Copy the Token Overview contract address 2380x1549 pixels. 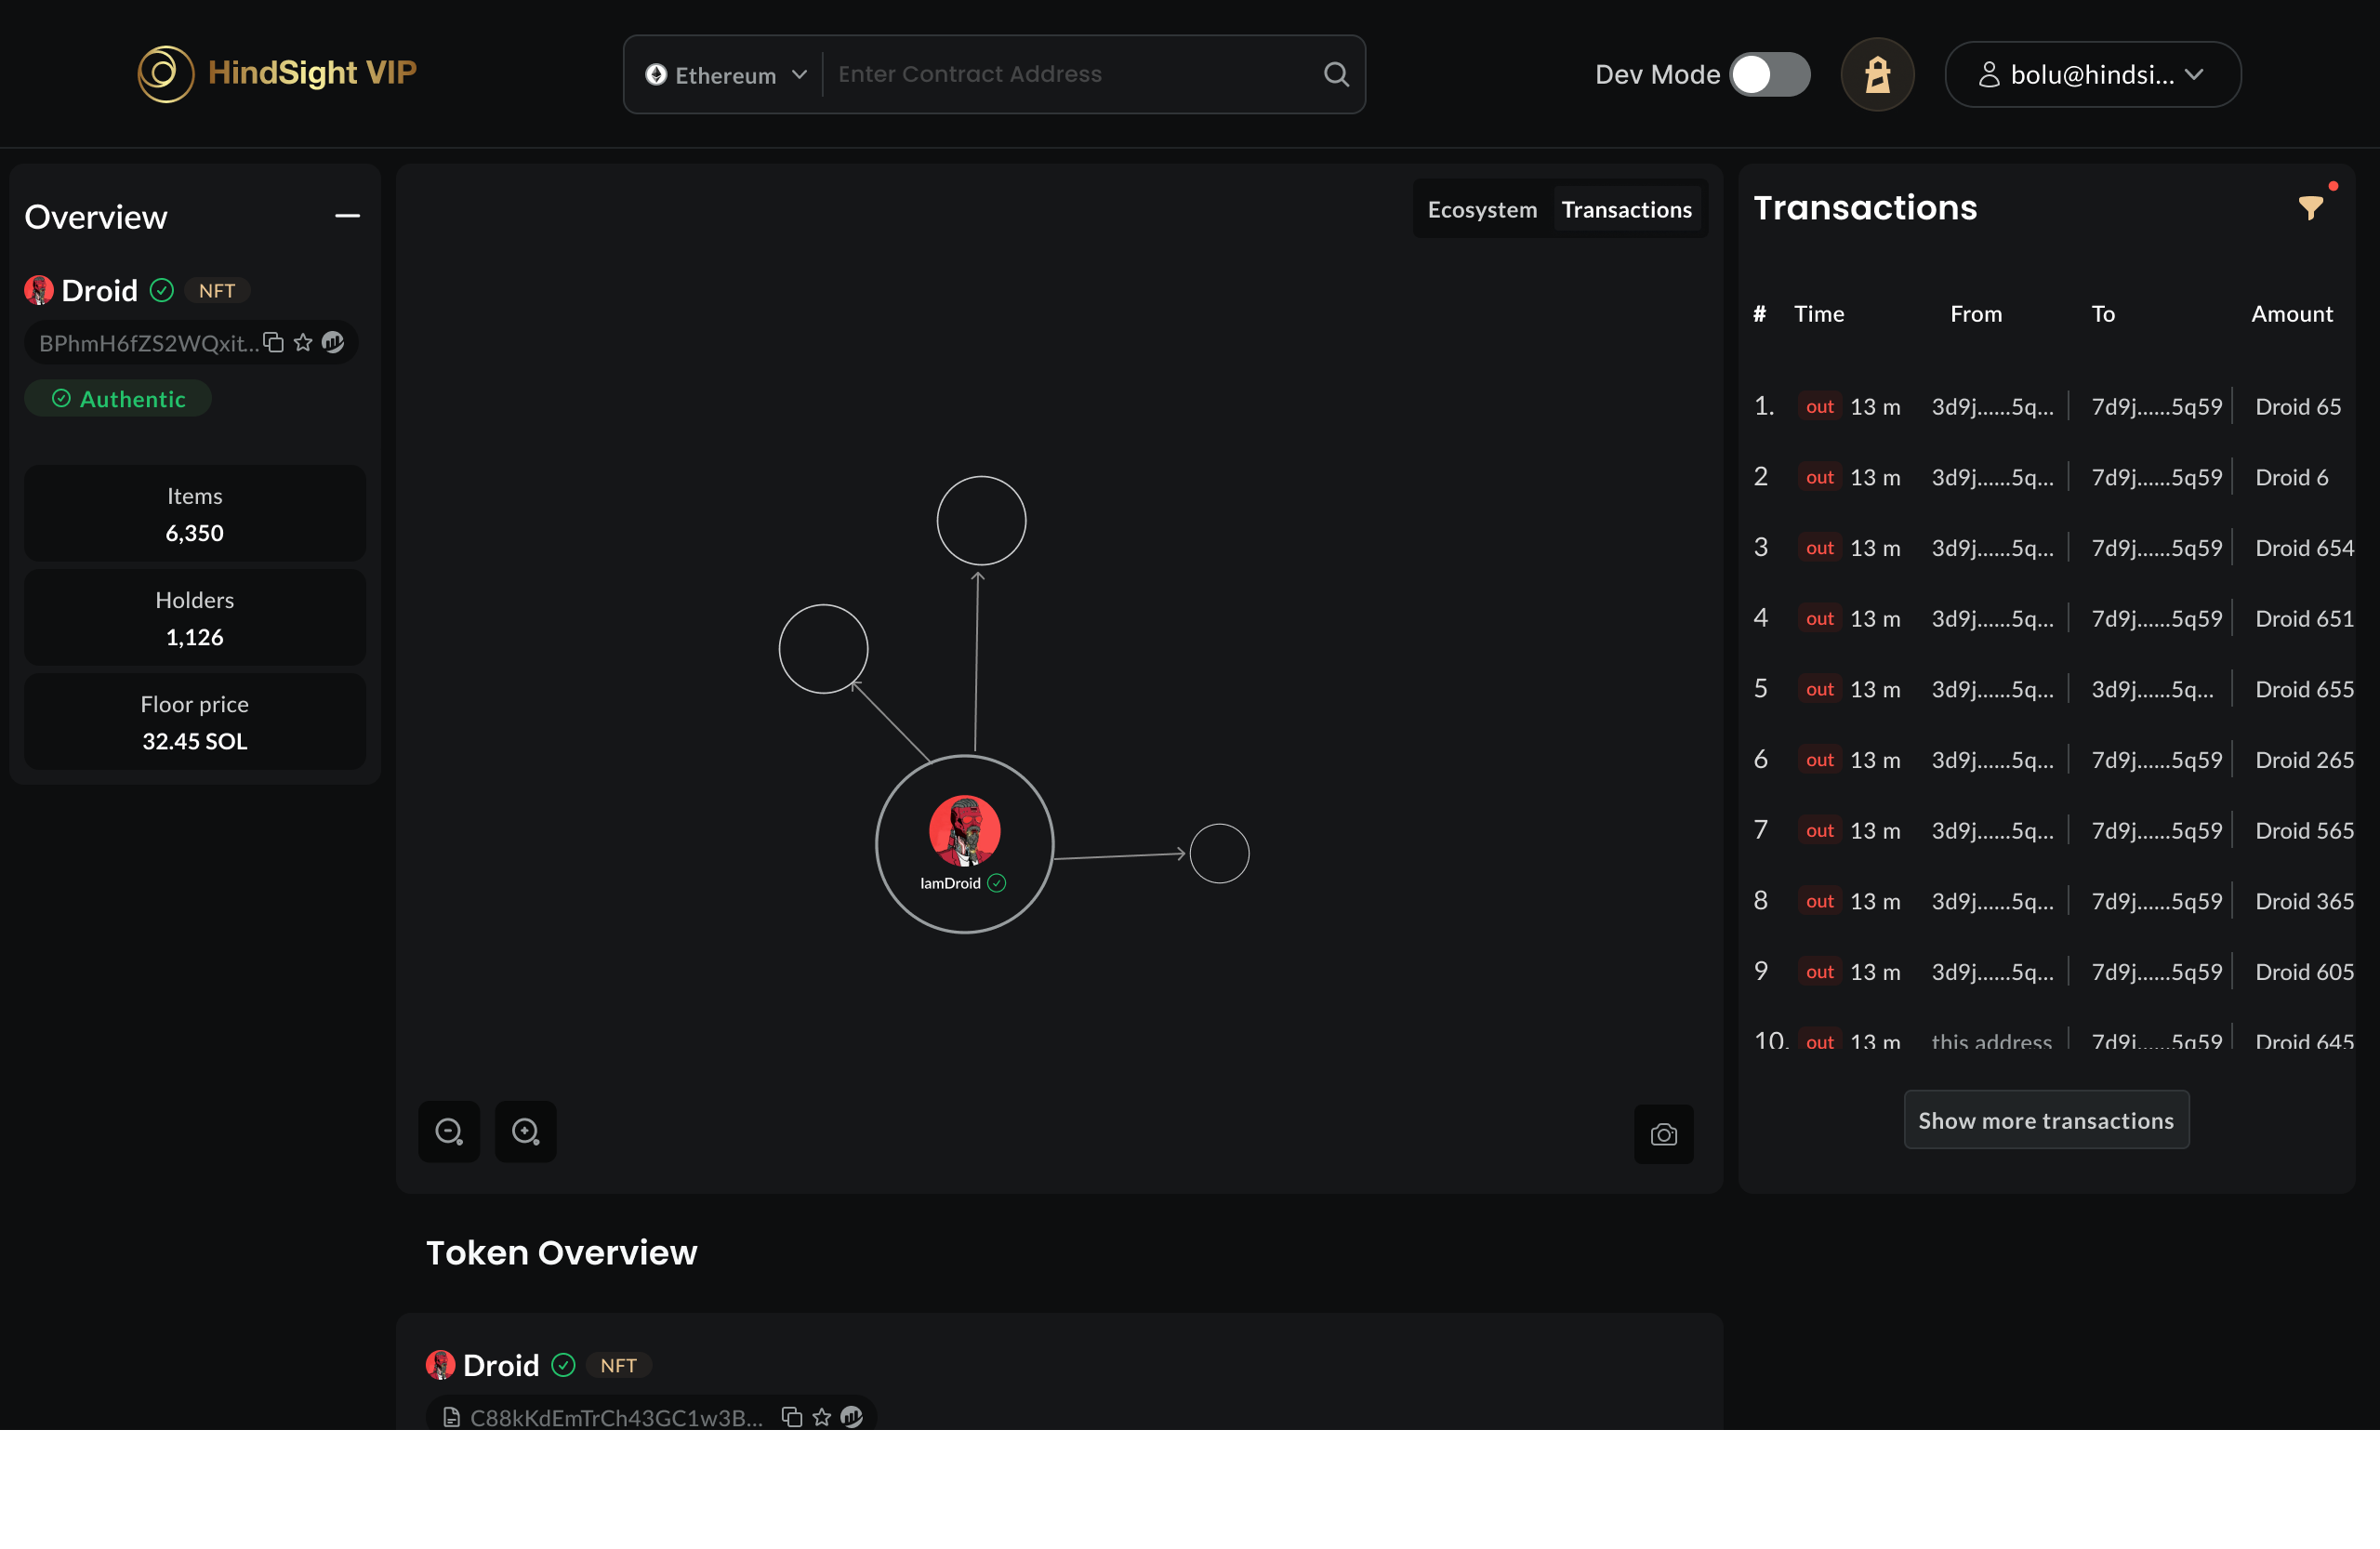tap(792, 1417)
